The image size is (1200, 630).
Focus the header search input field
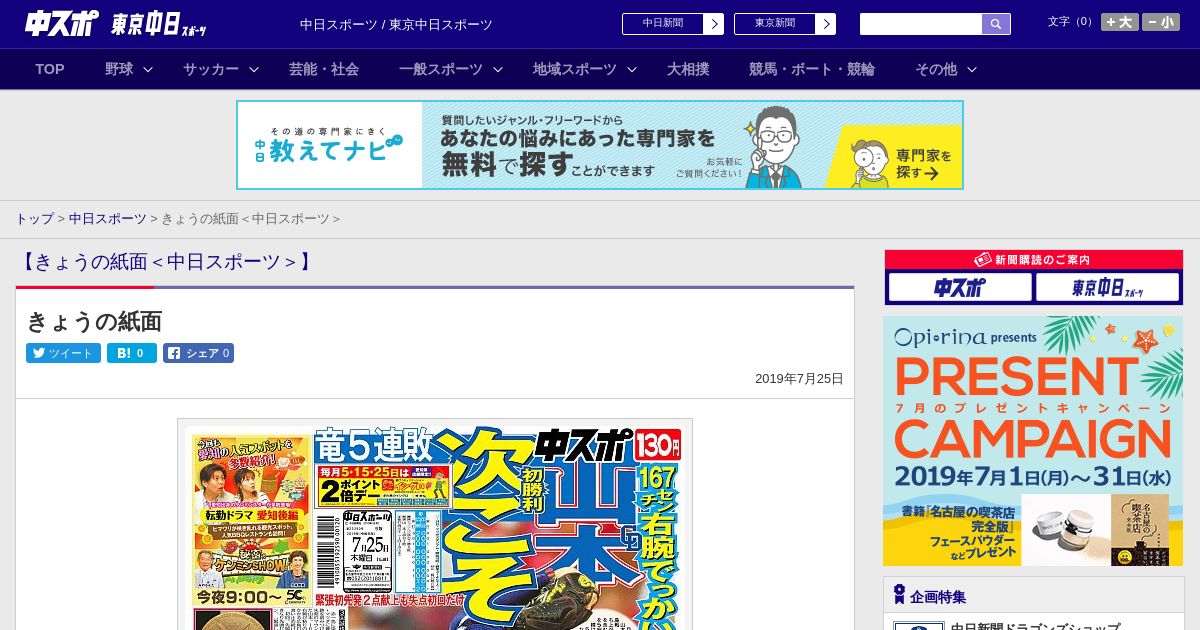(x=921, y=24)
